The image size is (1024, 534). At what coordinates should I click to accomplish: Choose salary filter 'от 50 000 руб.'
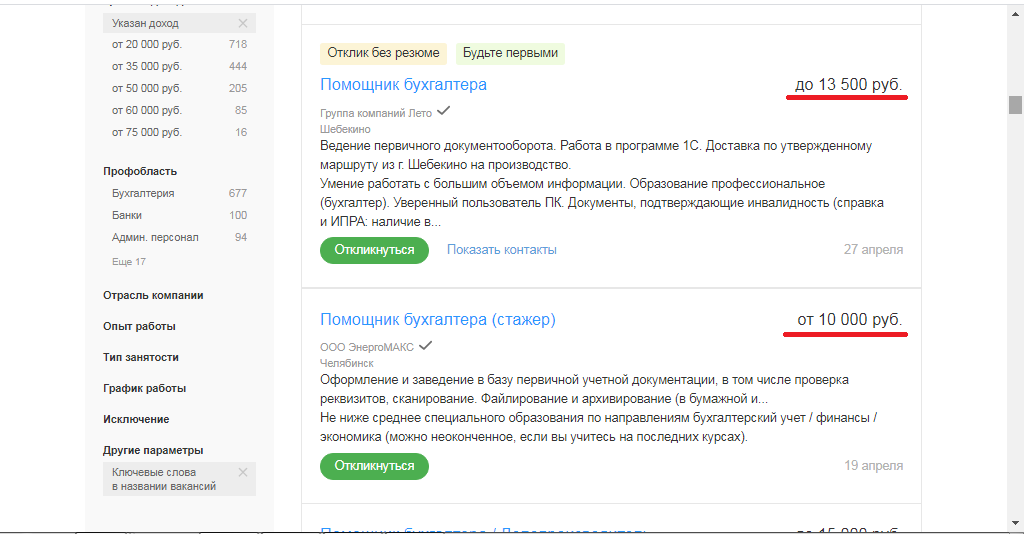[x=147, y=88]
